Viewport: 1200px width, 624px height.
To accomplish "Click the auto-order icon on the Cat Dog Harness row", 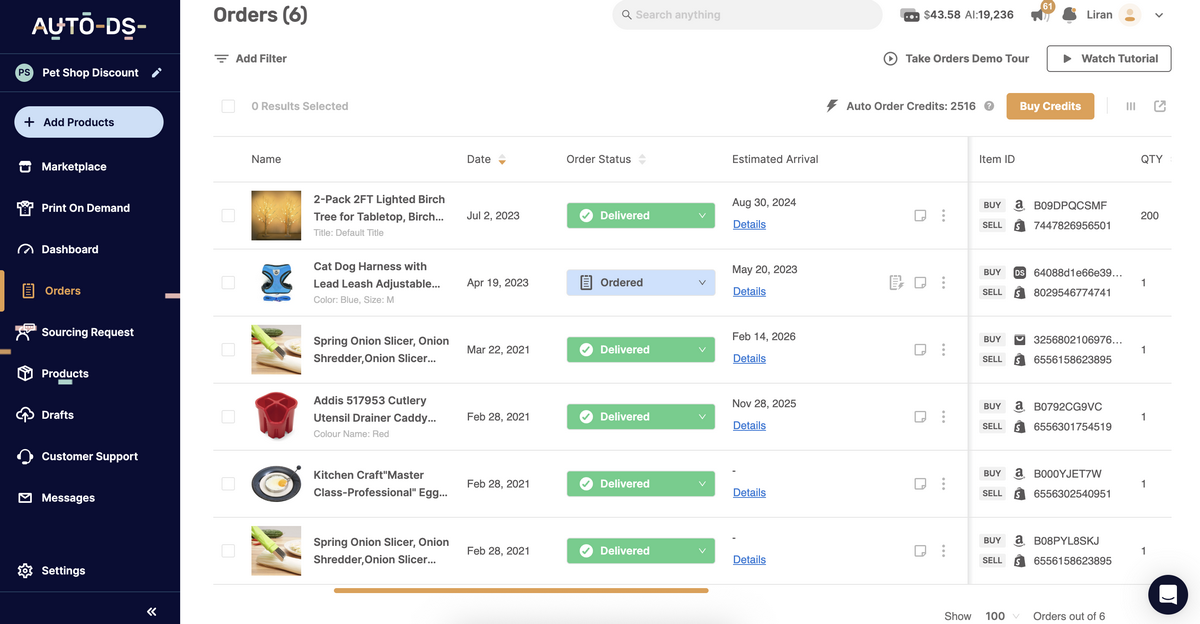I will pos(896,283).
